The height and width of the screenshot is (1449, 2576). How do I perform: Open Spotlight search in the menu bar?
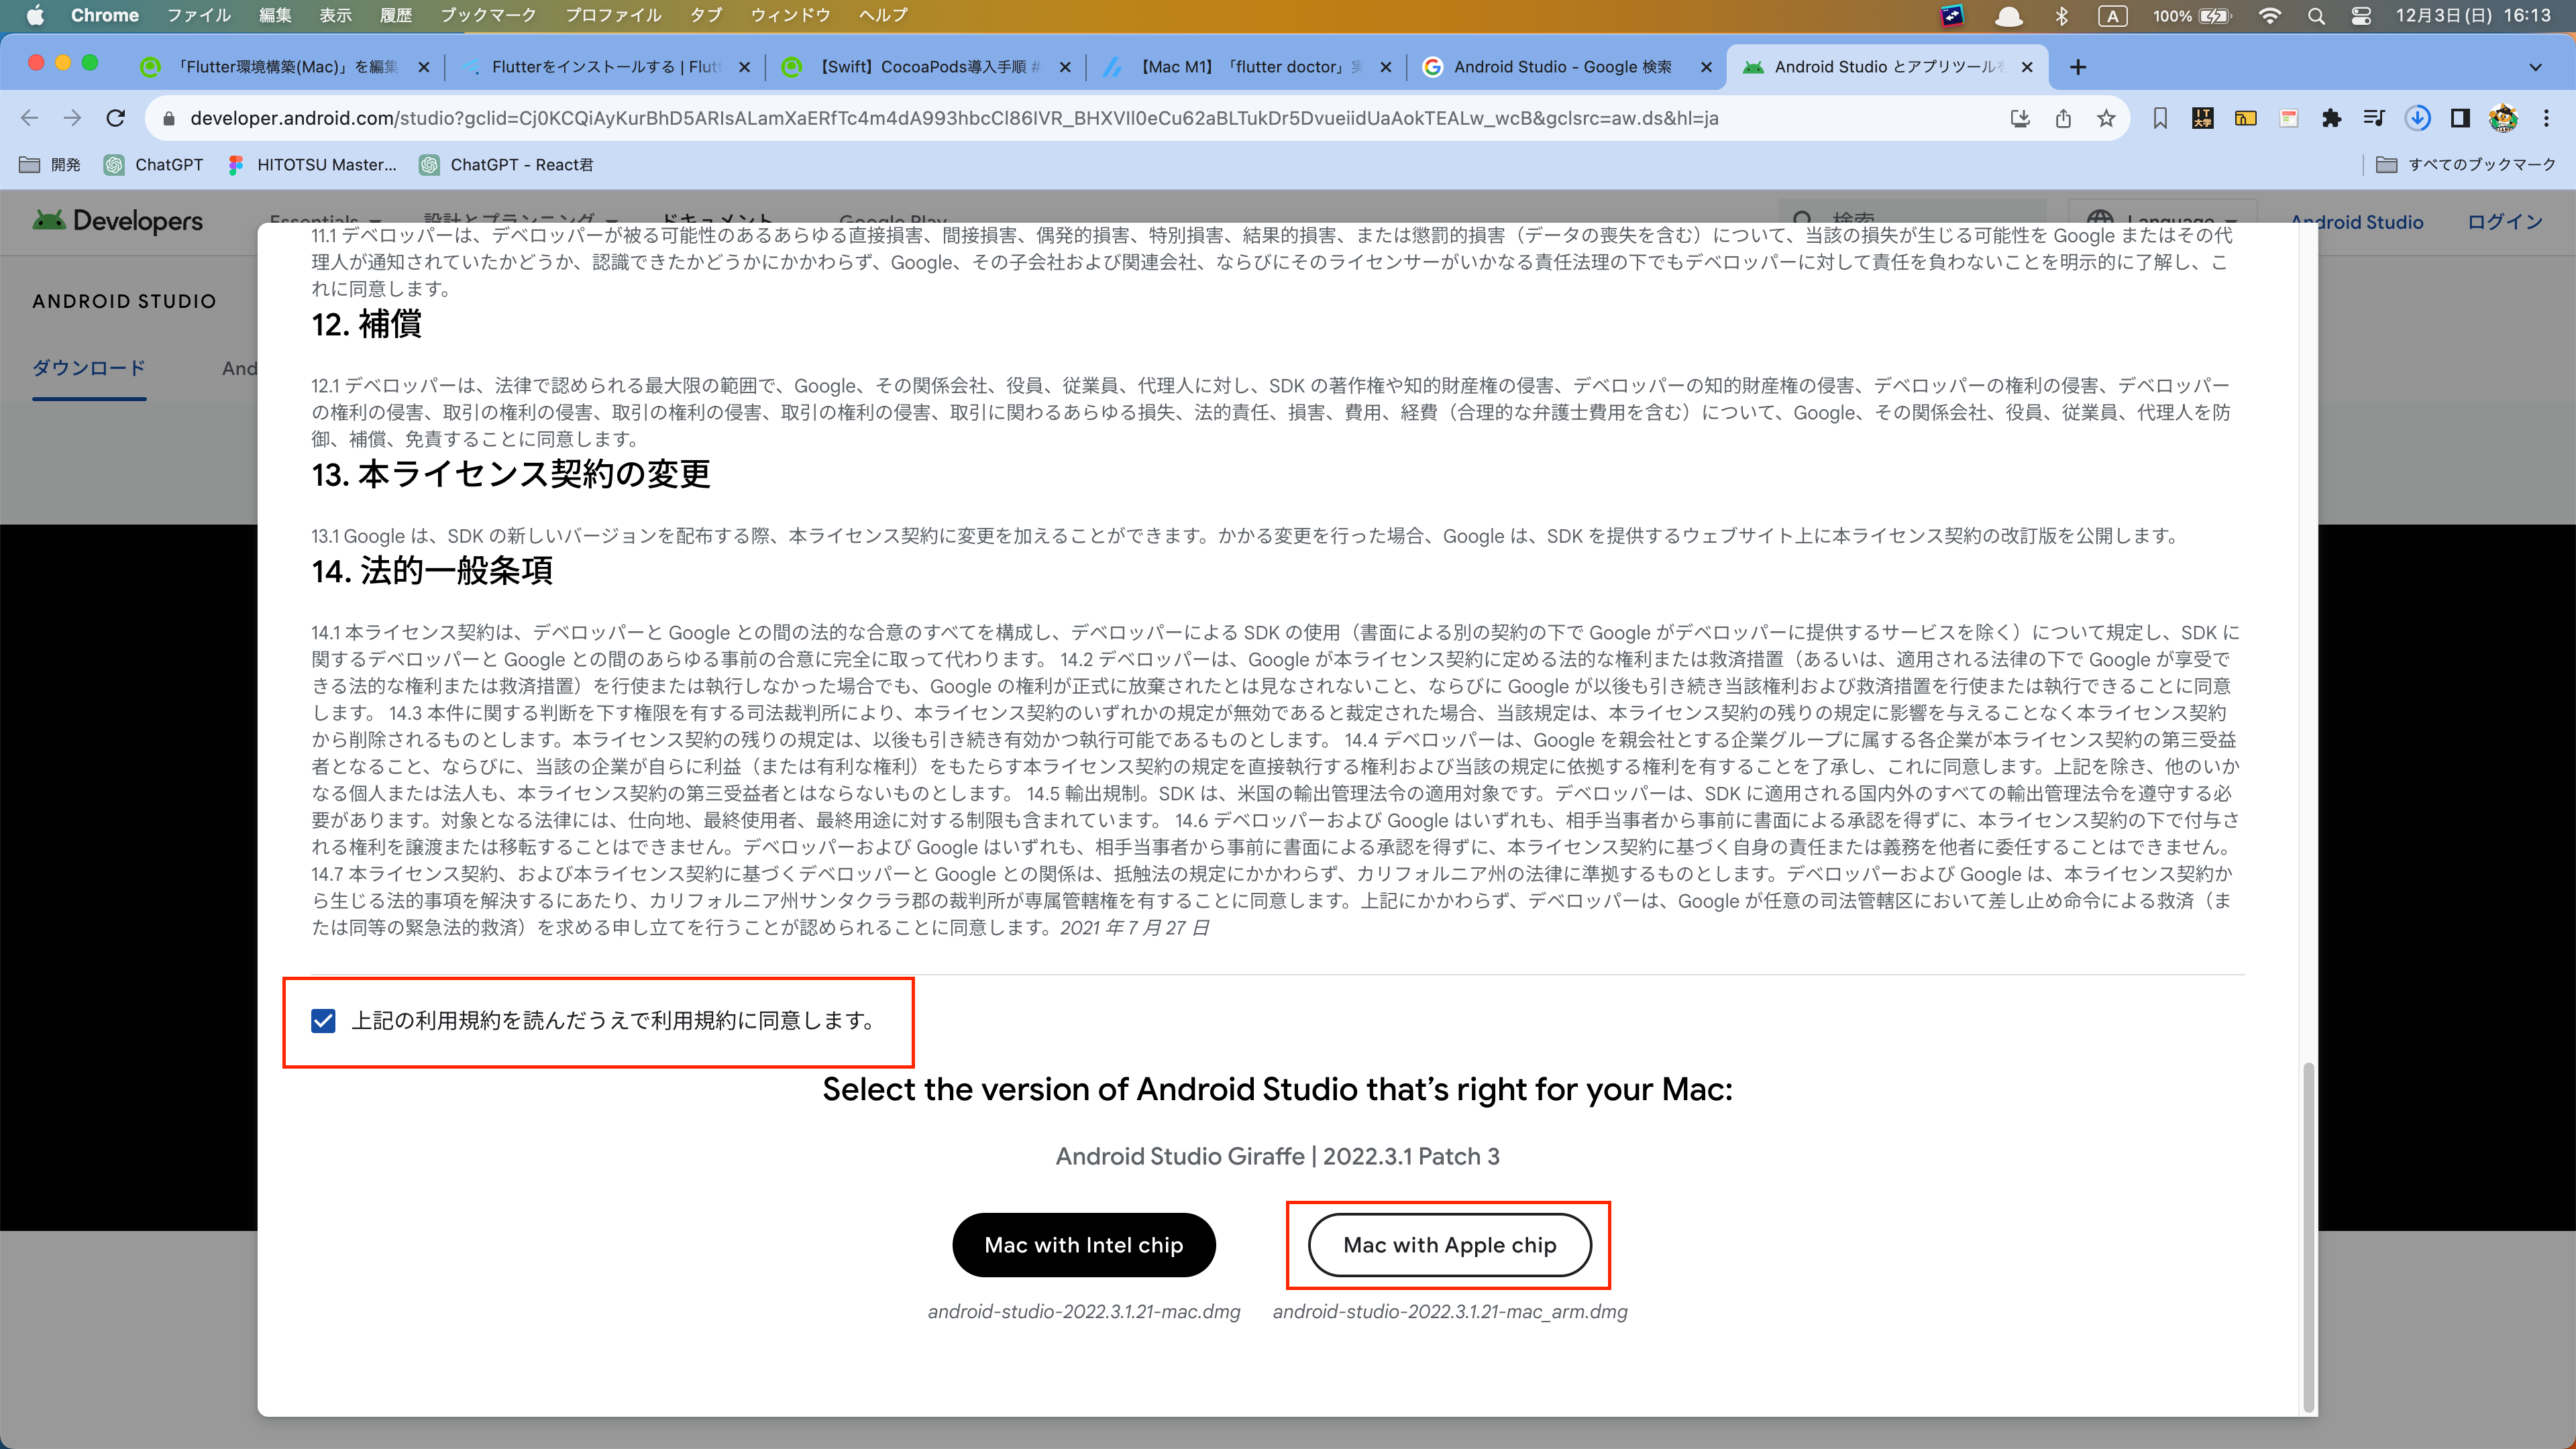pyautogui.click(x=2317, y=15)
